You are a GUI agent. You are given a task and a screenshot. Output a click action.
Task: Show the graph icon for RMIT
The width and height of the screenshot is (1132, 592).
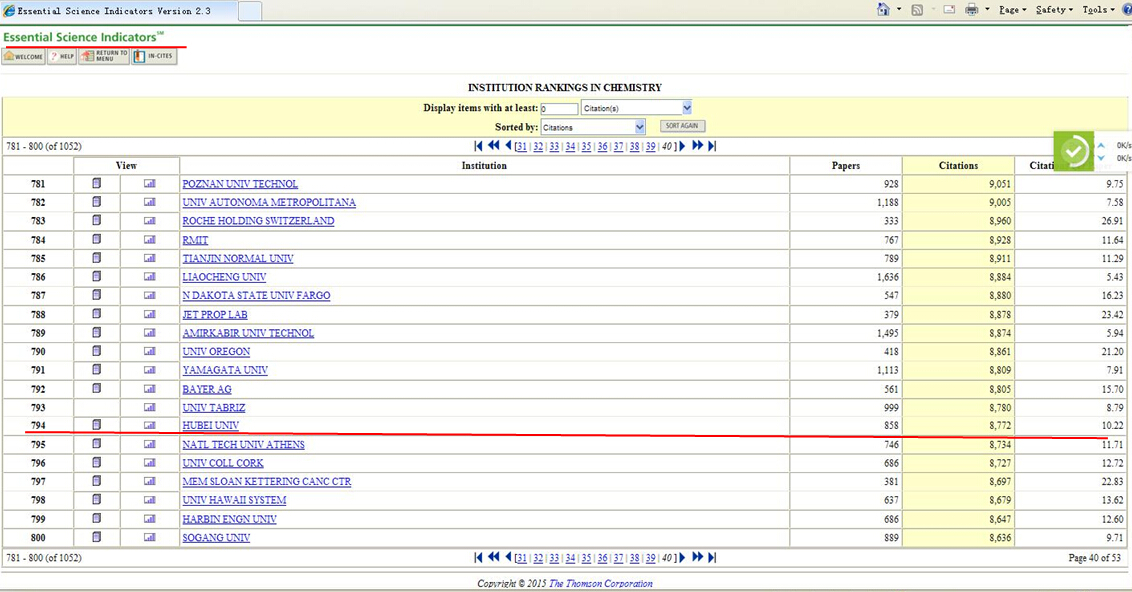[149, 240]
